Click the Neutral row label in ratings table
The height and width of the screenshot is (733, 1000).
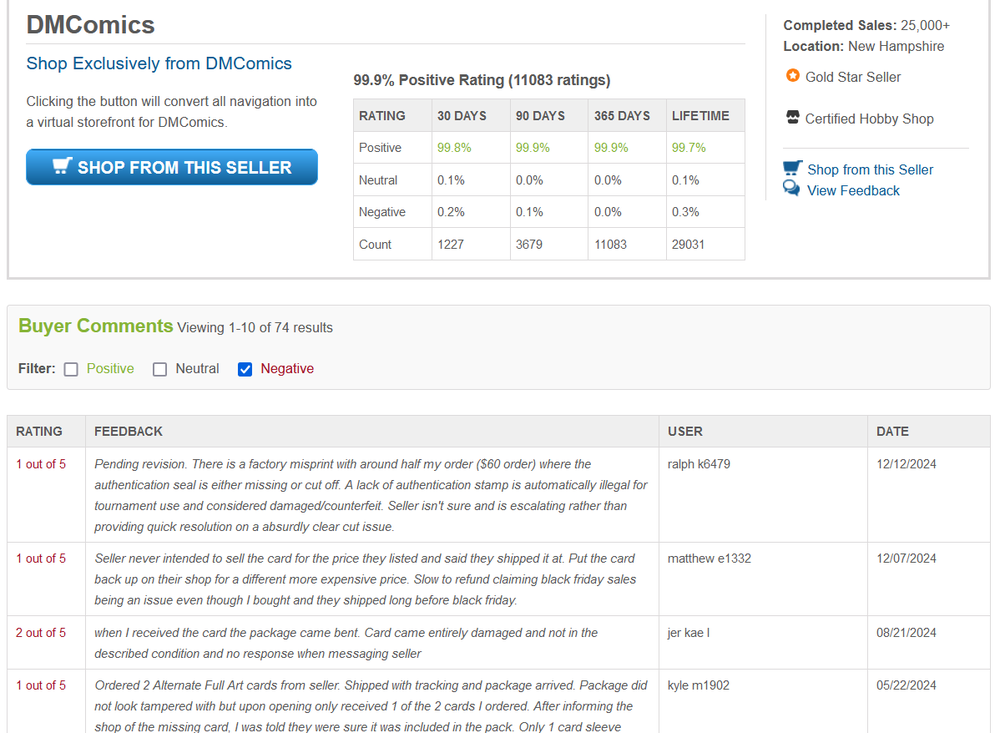(378, 181)
